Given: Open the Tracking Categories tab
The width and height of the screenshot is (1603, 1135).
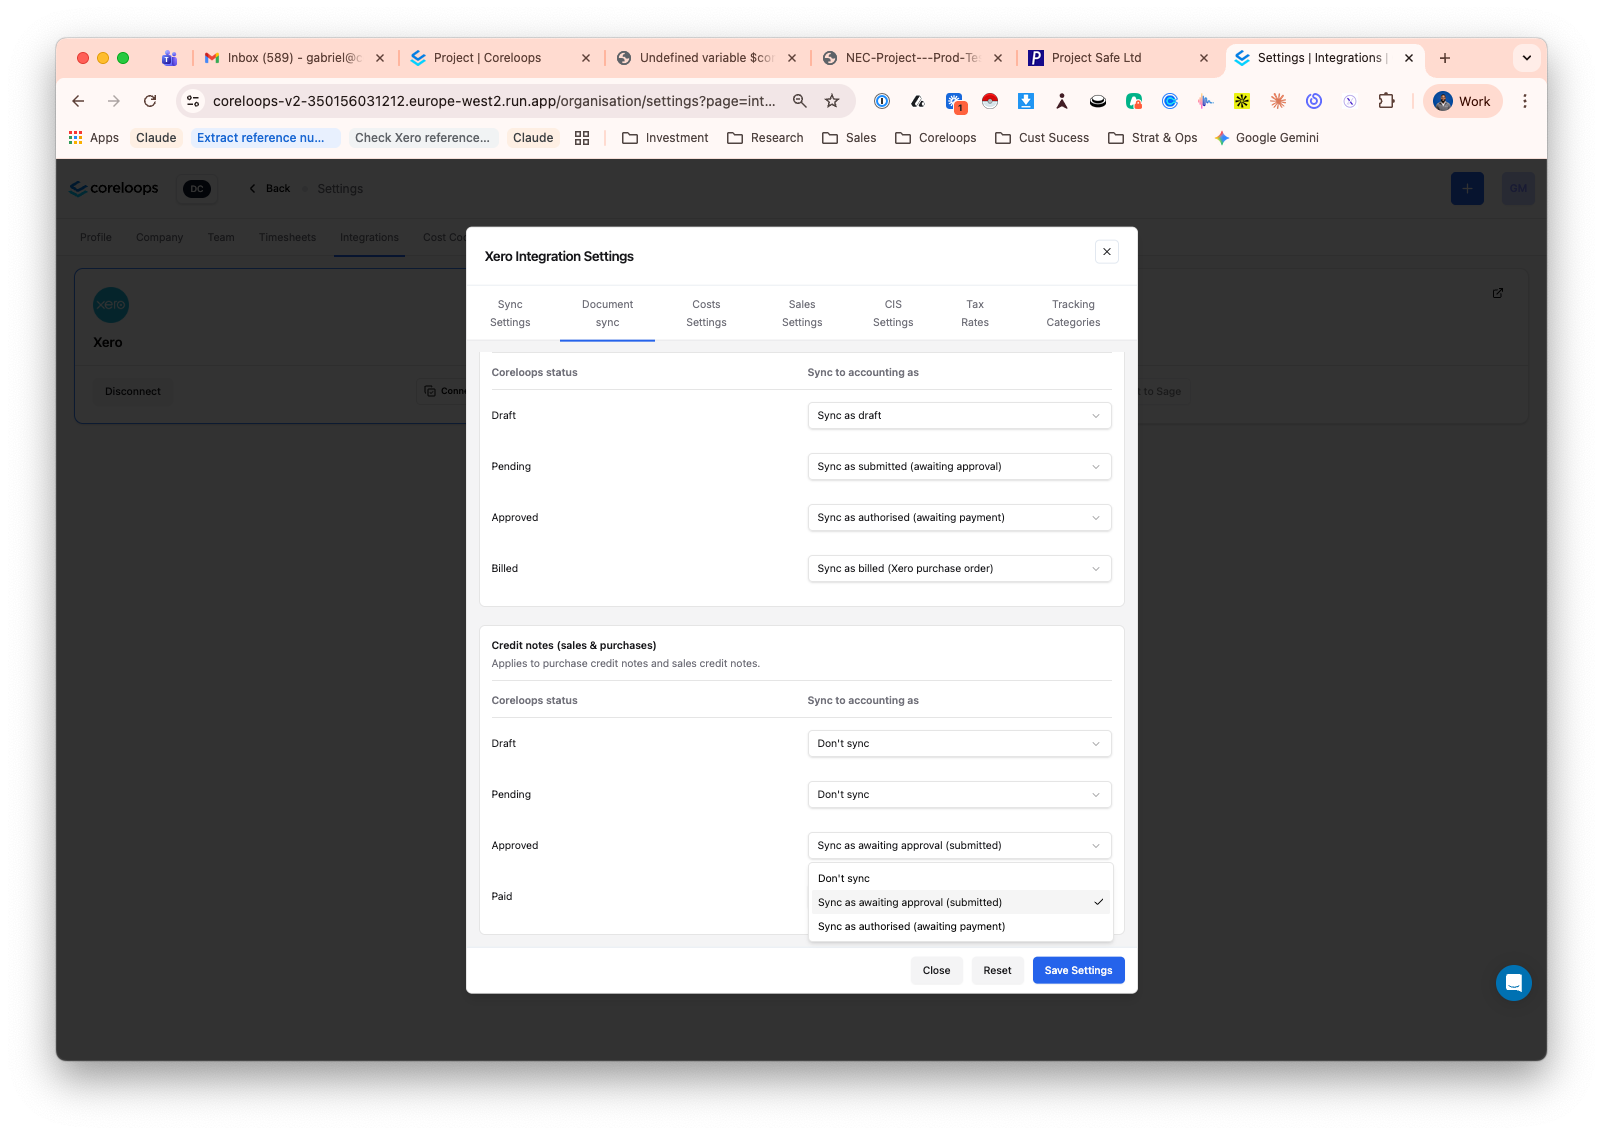Looking at the screenshot, I should [1073, 314].
